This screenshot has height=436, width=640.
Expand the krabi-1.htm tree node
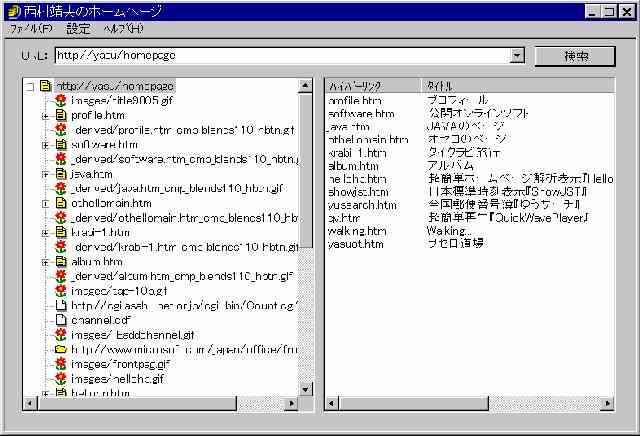pos(45,233)
